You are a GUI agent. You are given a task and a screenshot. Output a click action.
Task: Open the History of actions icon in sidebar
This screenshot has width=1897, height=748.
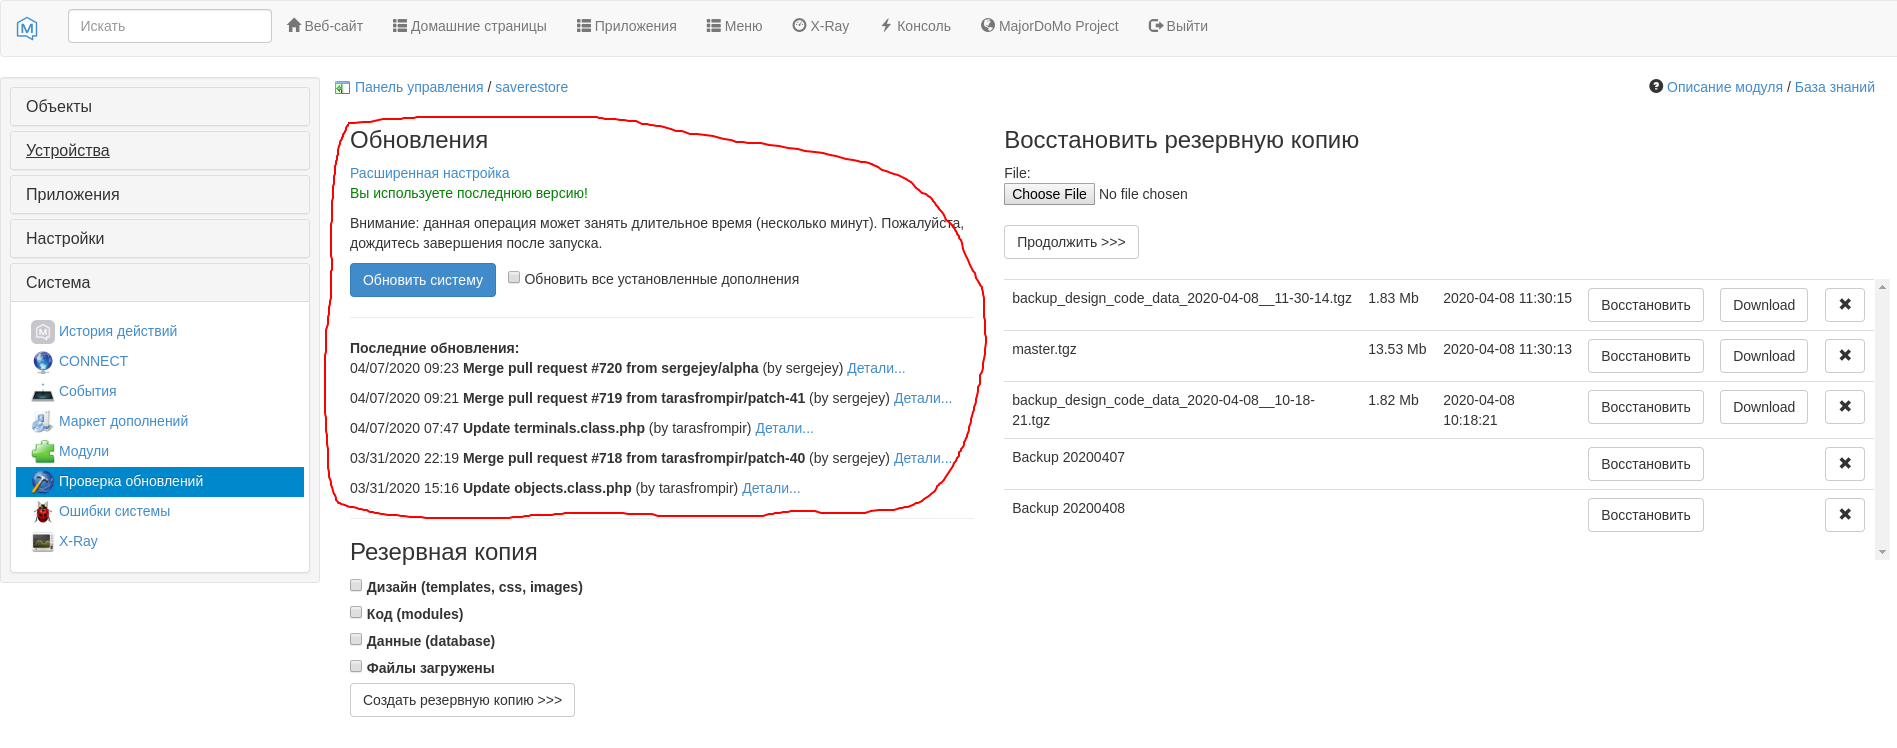(42, 331)
